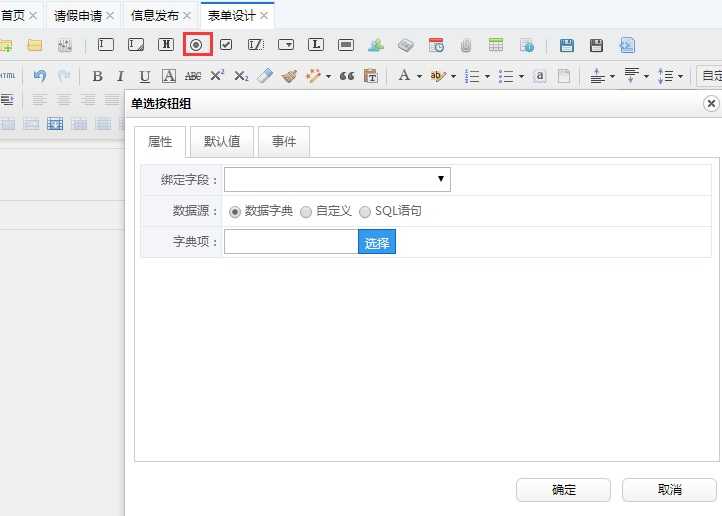Expand the paragraph spacing after dropdown

[646, 76]
